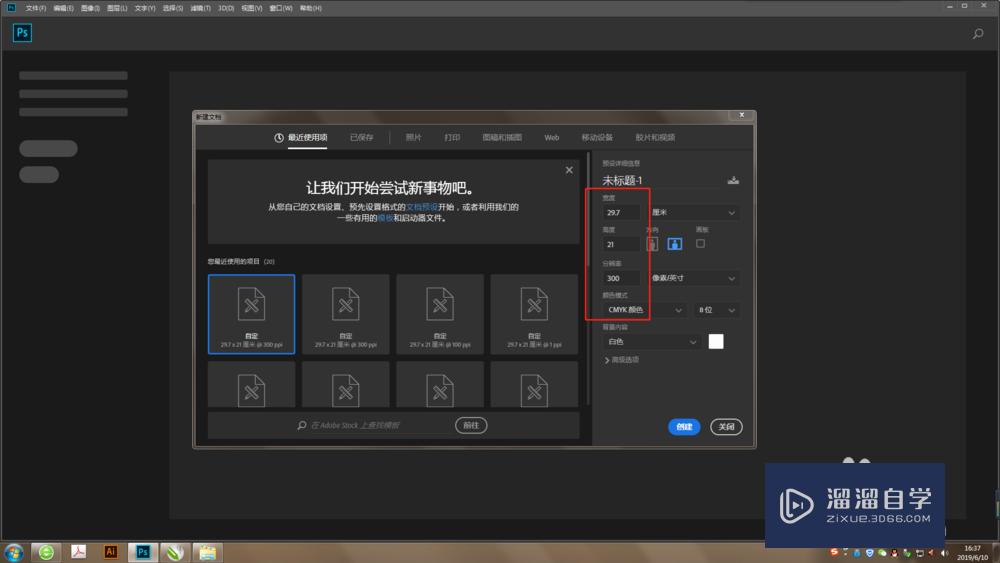Viewport: 1000px width, 563px height.
Task: Open the 选择(S) menu
Action: 172,8
